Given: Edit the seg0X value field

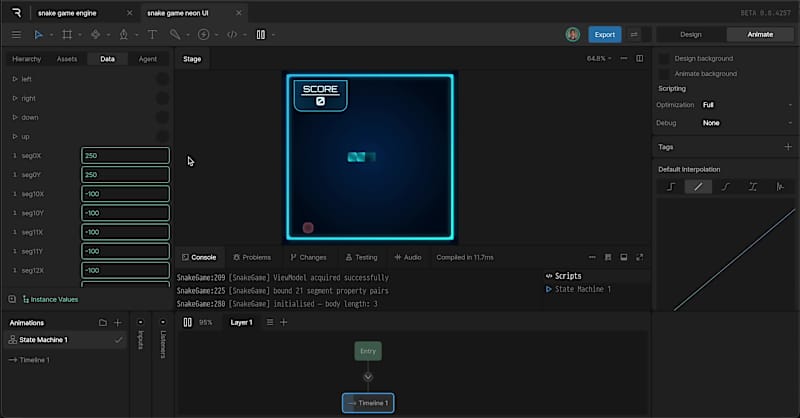Looking at the screenshot, I should [126, 156].
